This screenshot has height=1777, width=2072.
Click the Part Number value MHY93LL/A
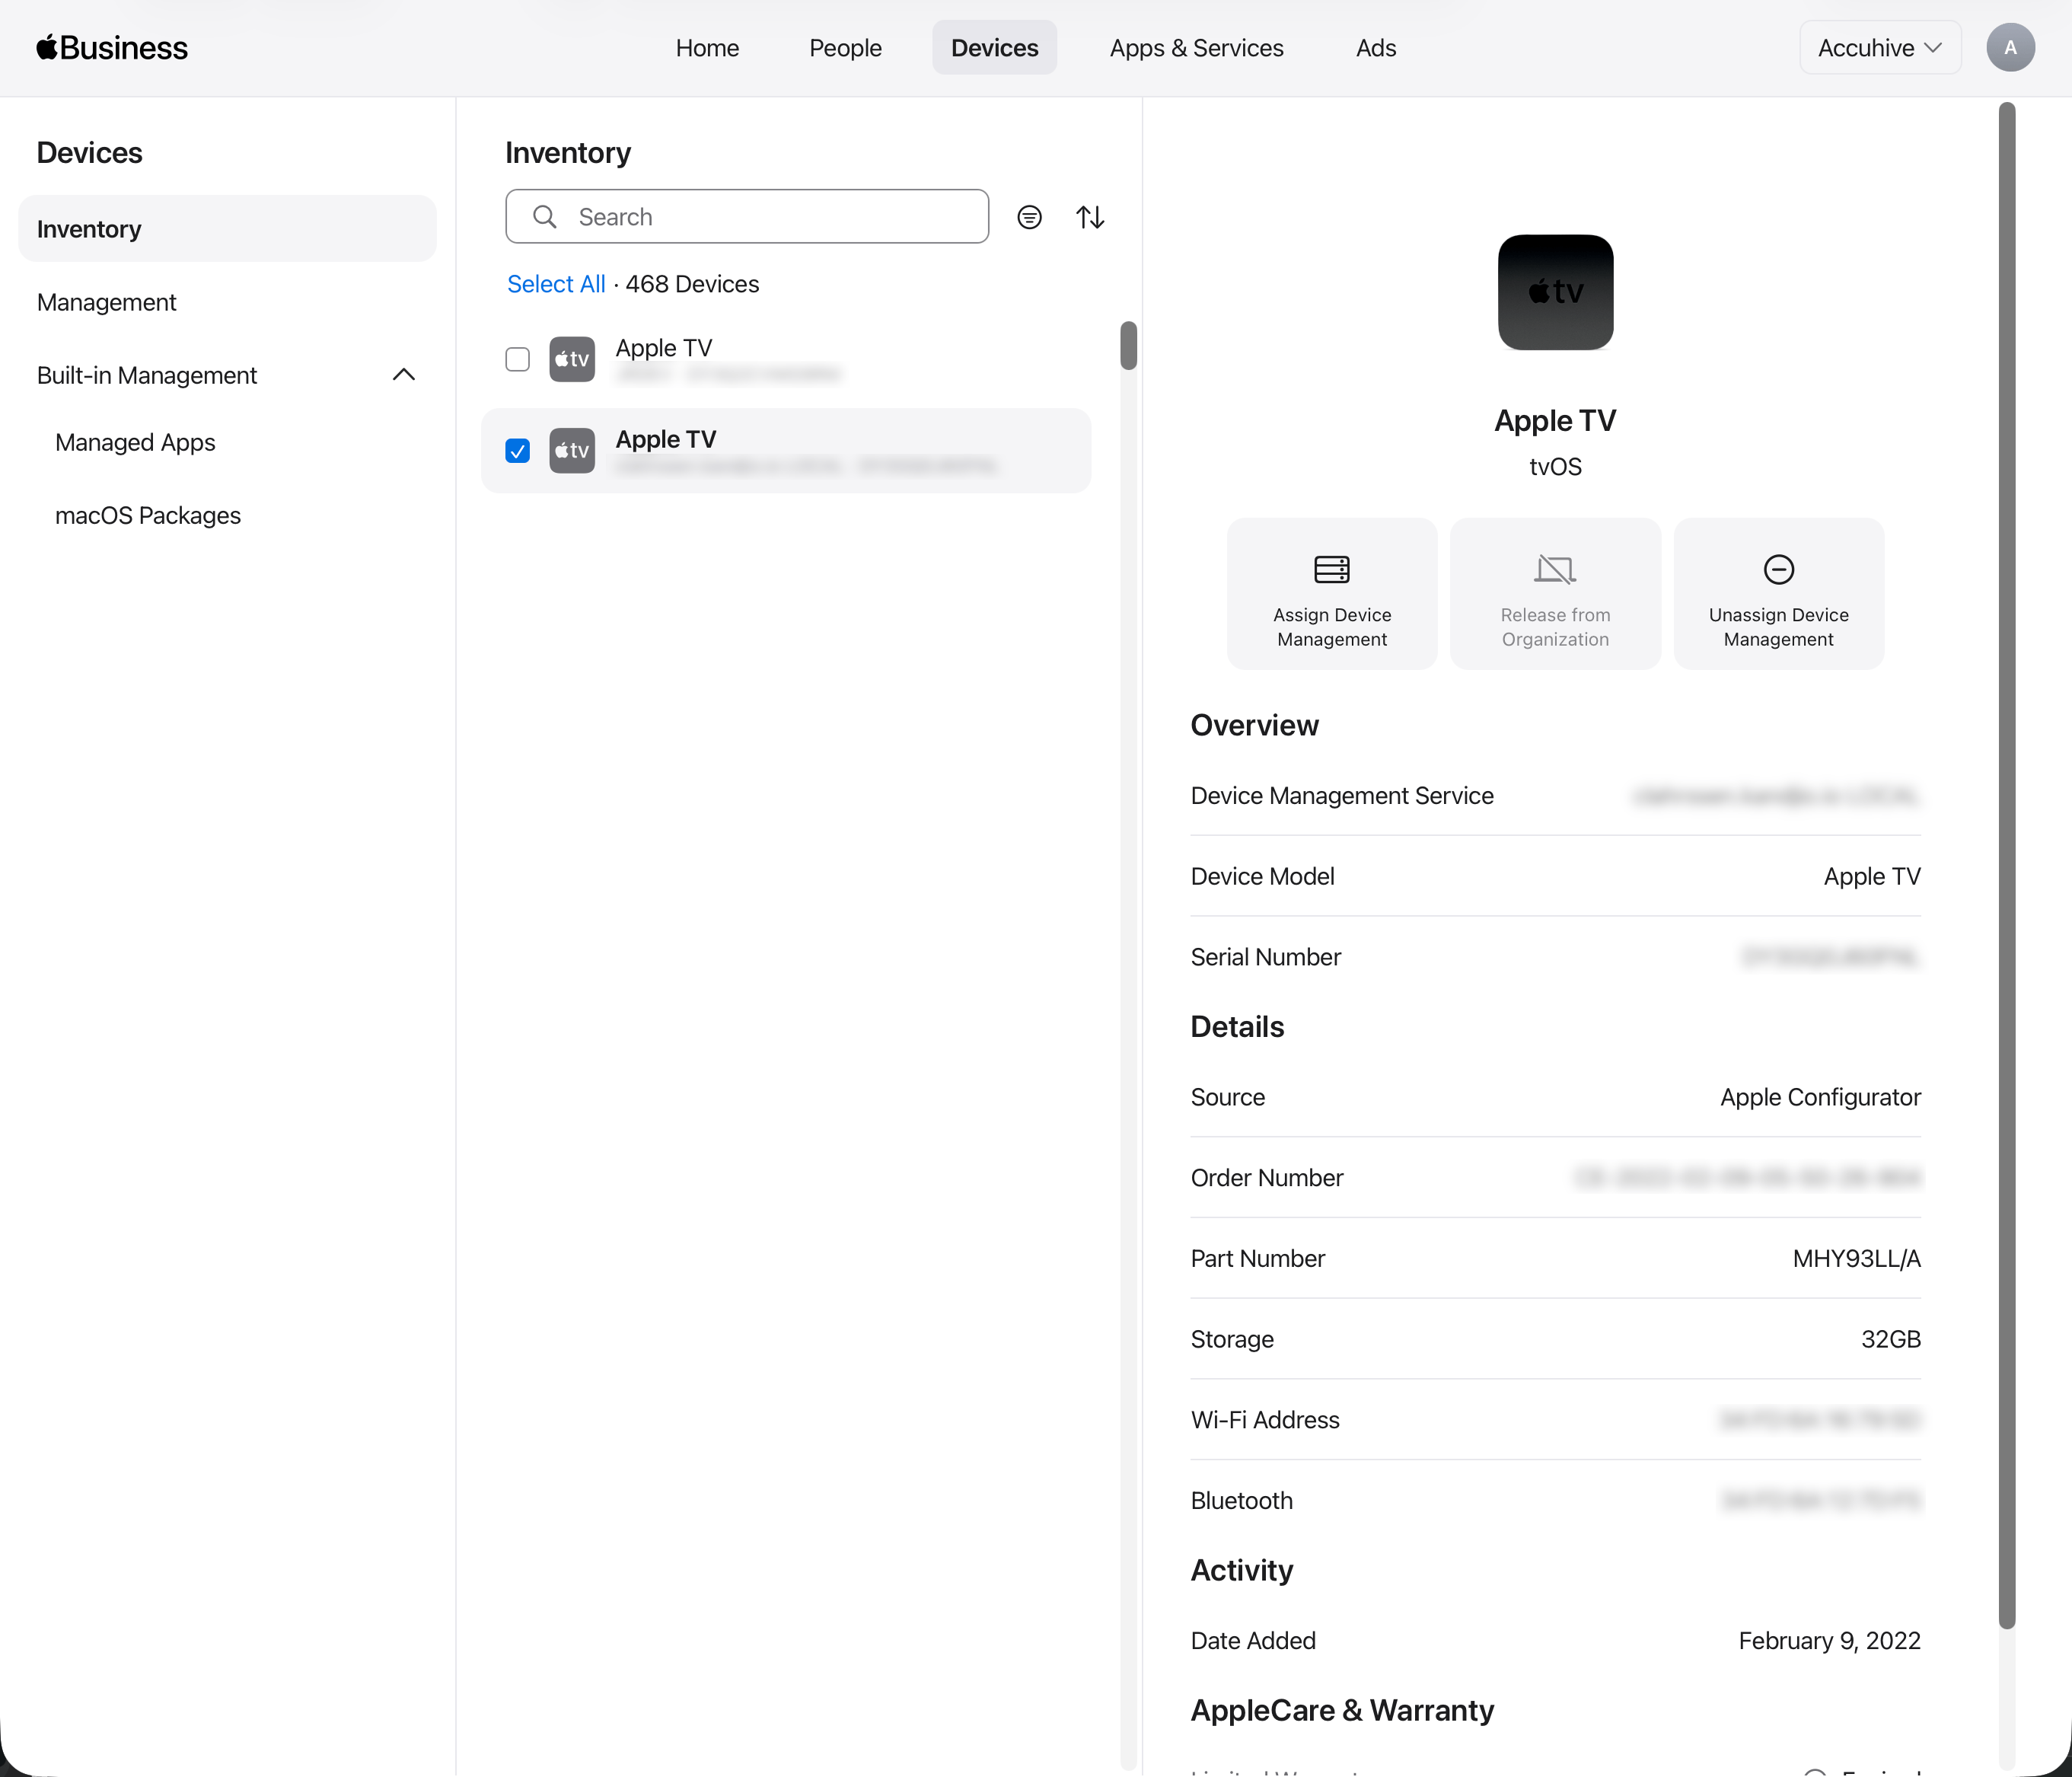click(x=1856, y=1258)
